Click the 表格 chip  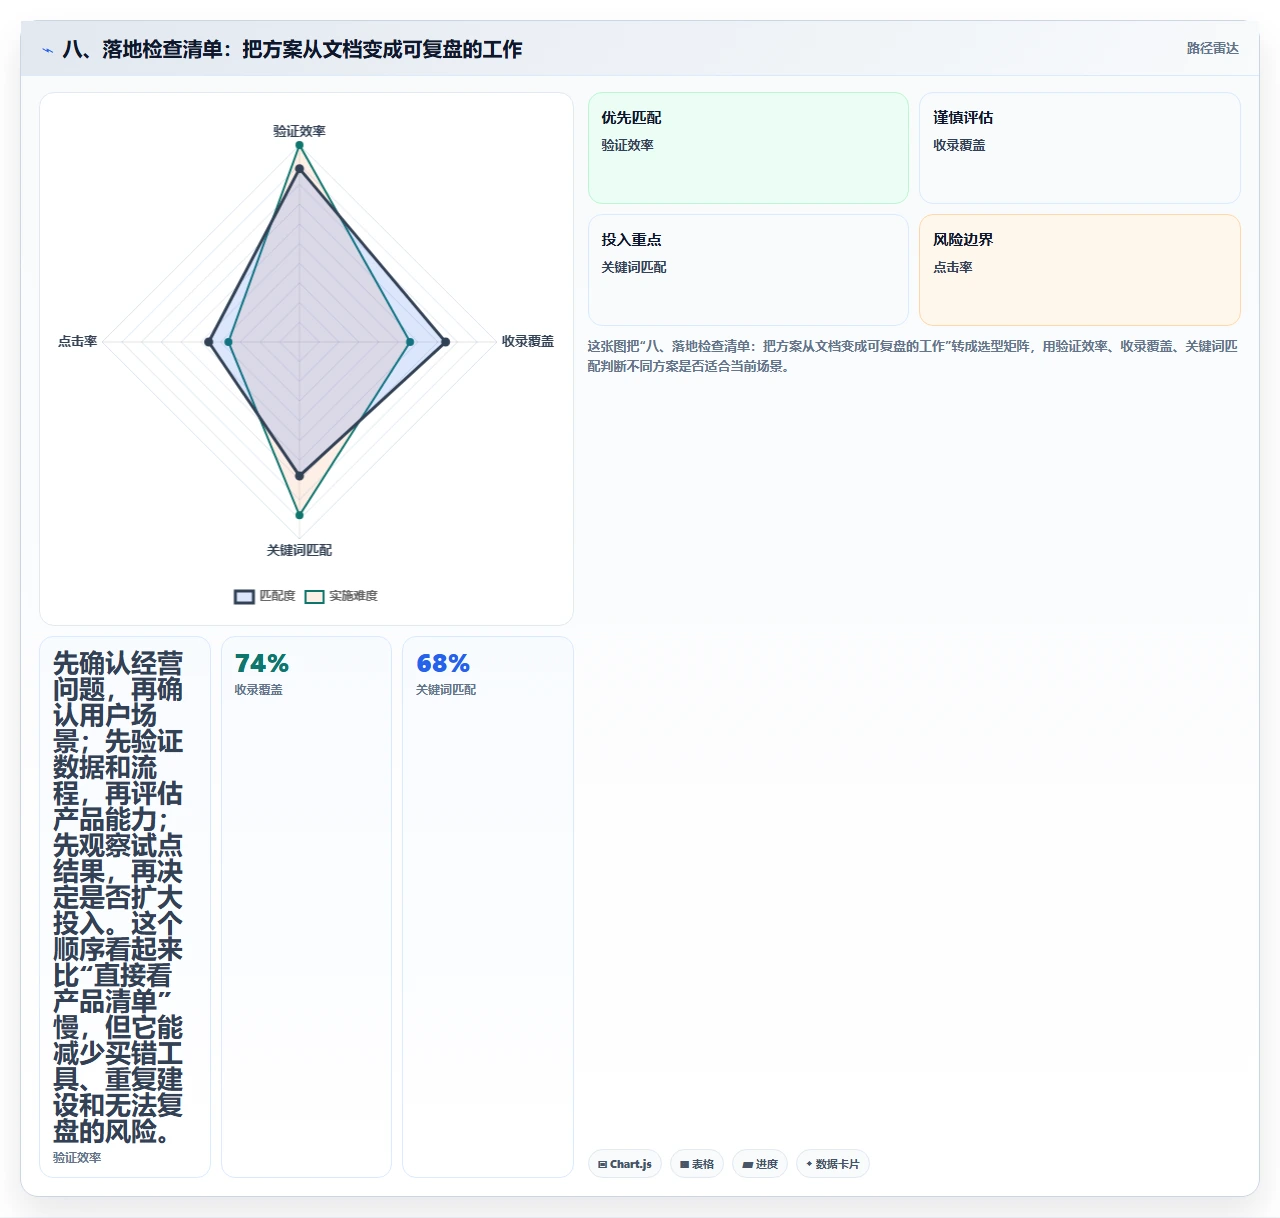(697, 1164)
